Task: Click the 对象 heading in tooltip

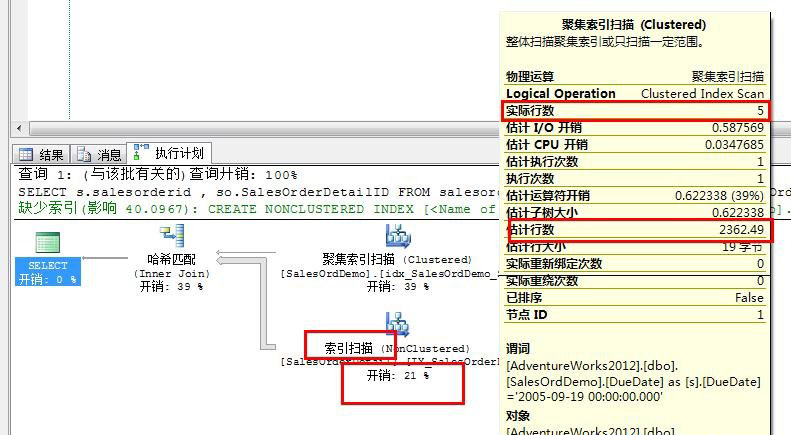Action: tap(518, 416)
